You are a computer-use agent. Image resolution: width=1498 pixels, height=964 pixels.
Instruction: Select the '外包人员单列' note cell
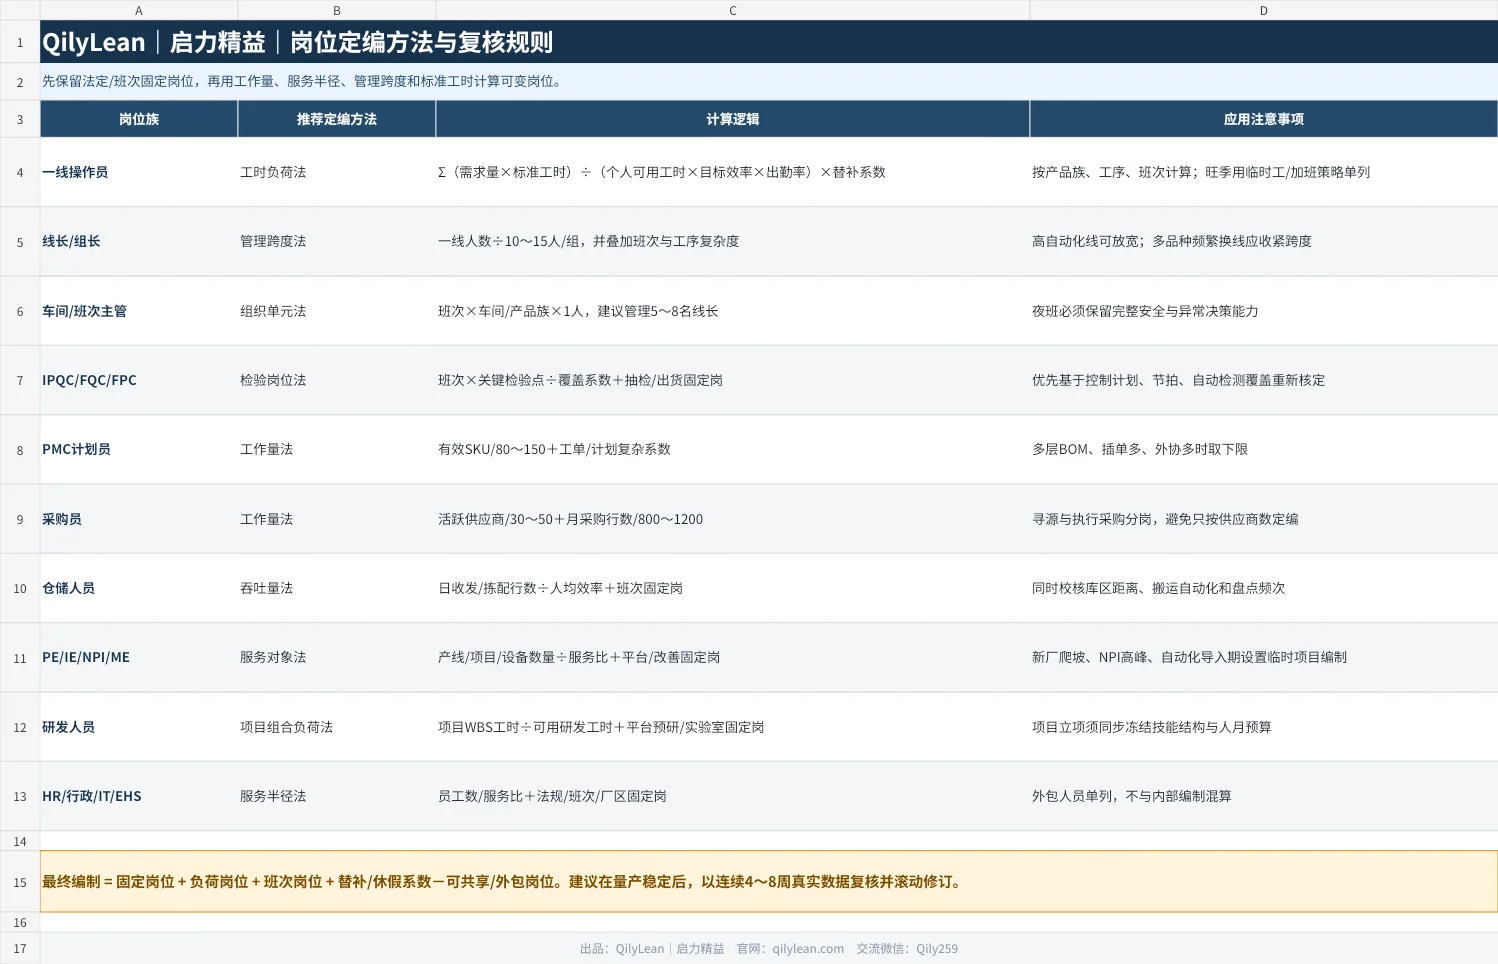(x=1264, y=796)
